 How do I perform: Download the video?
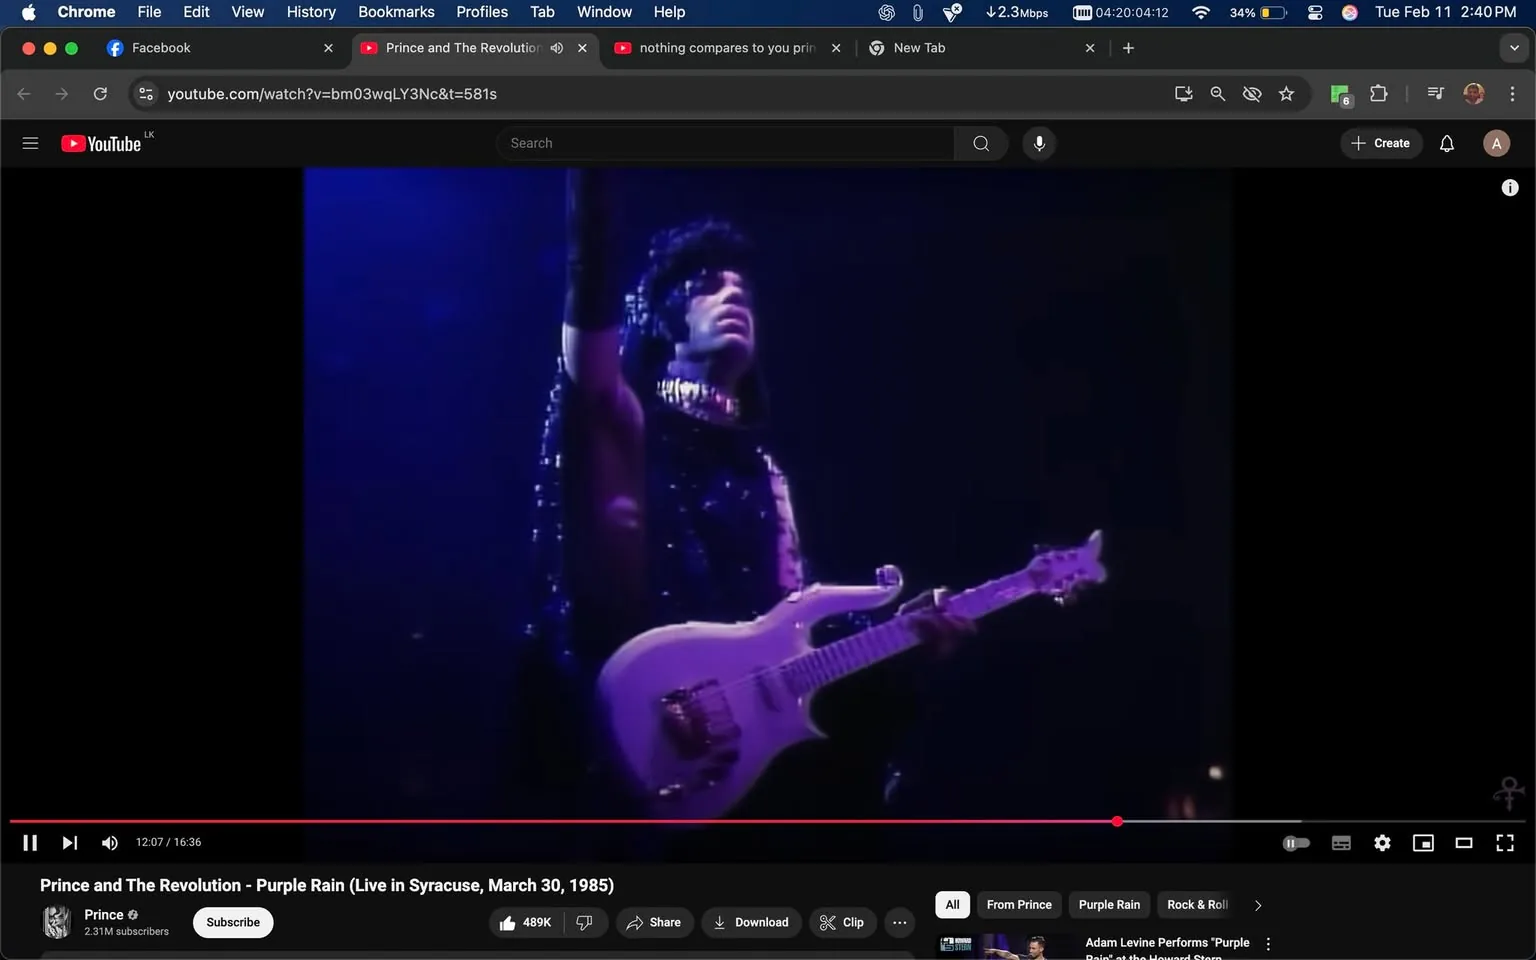coord(751,922)
